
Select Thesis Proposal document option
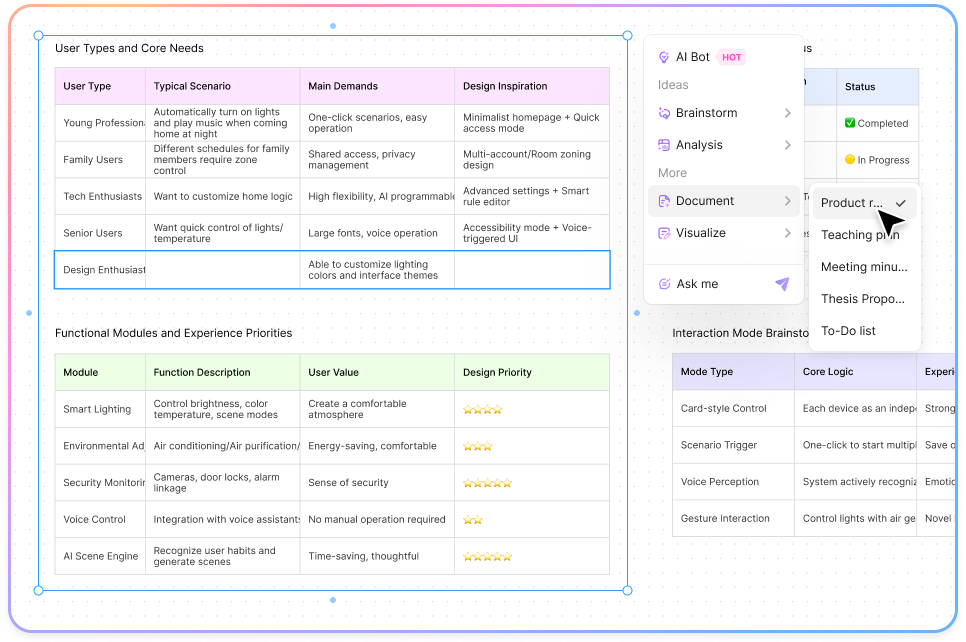[862, 299]
